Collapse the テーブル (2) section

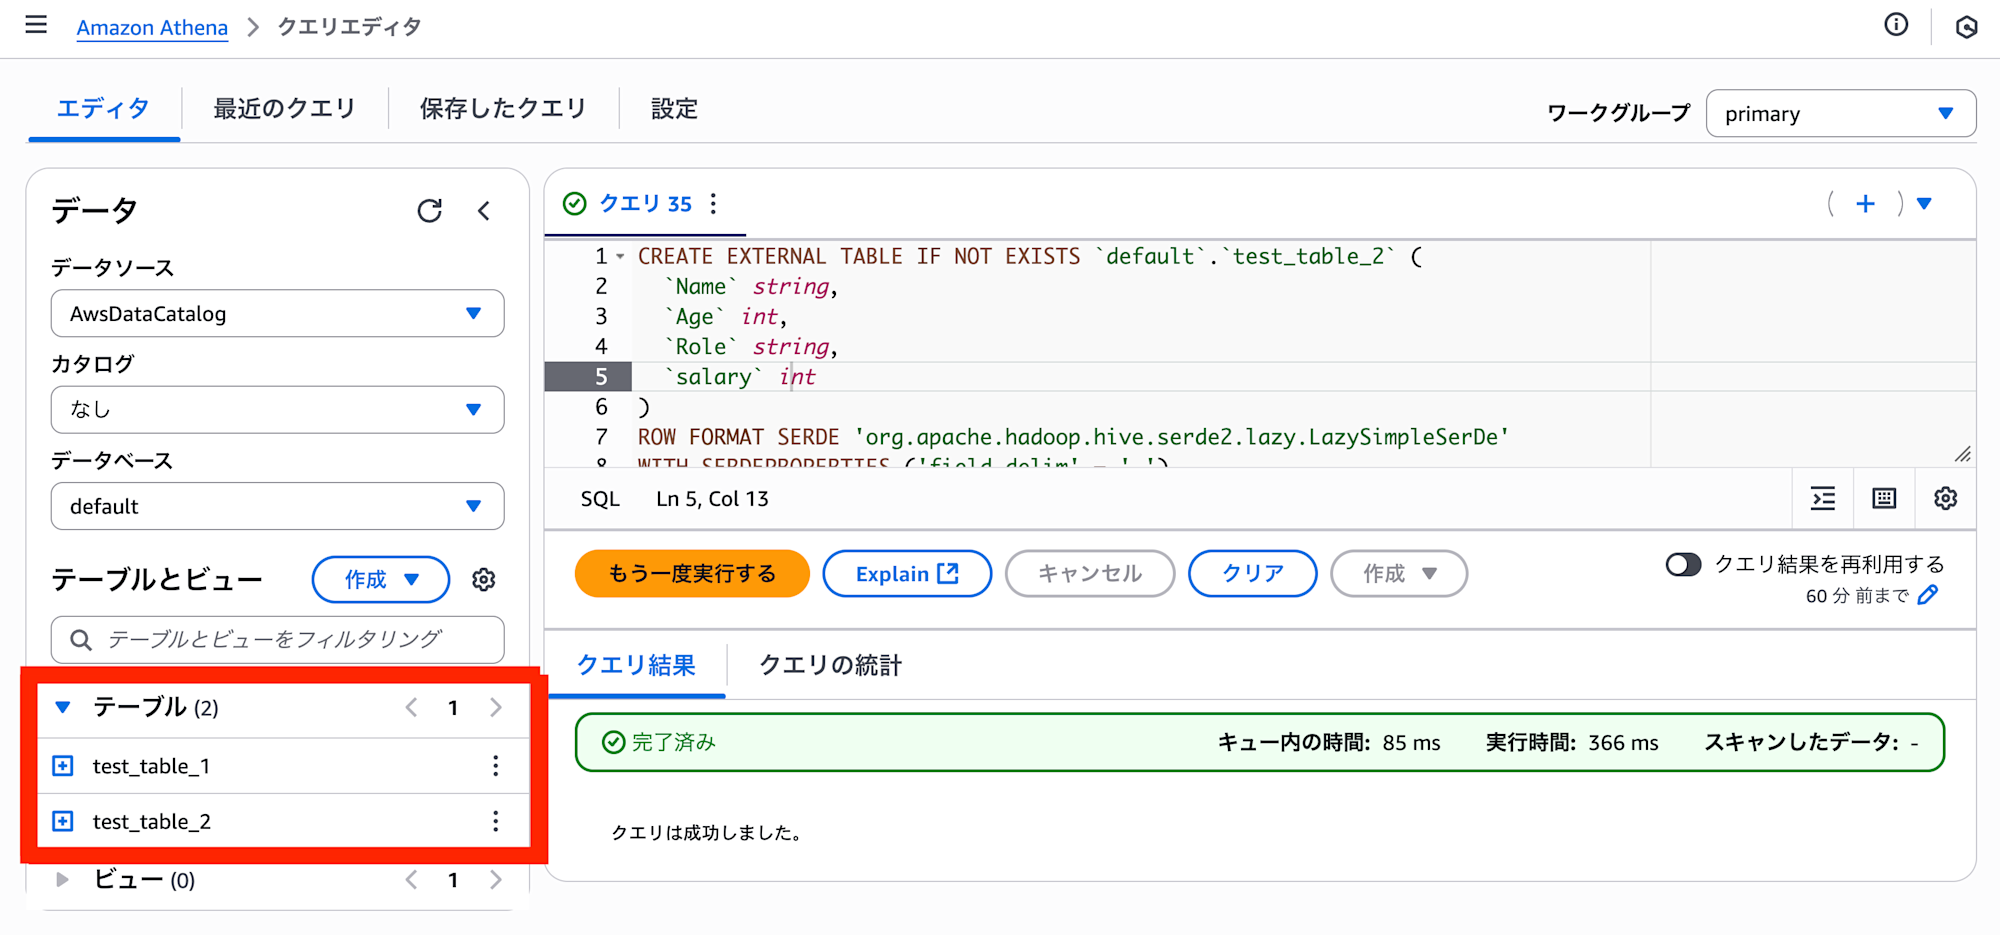click(63, 708)
